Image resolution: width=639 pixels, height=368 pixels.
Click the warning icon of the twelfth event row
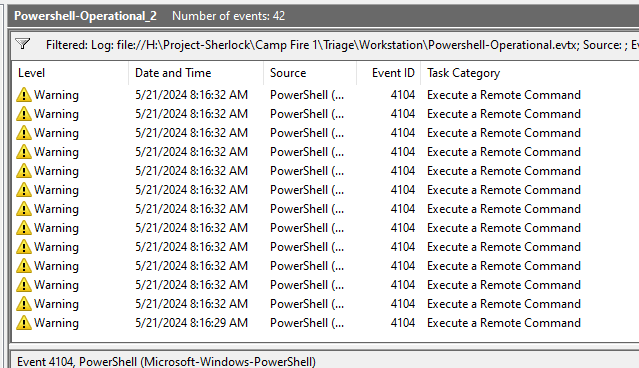point(24,304)
